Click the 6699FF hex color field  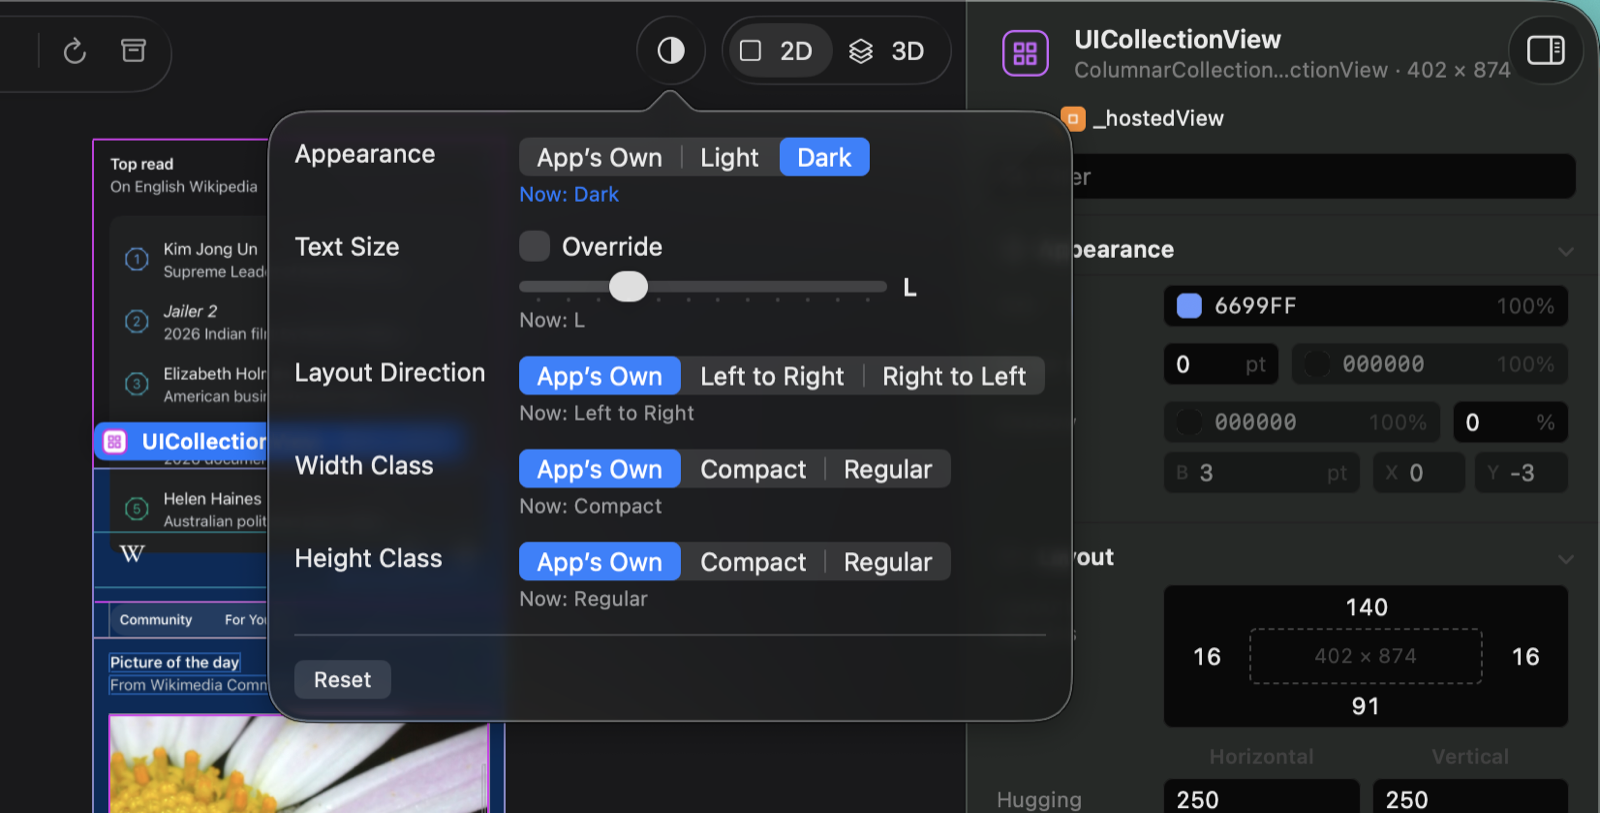(1366, 306)
